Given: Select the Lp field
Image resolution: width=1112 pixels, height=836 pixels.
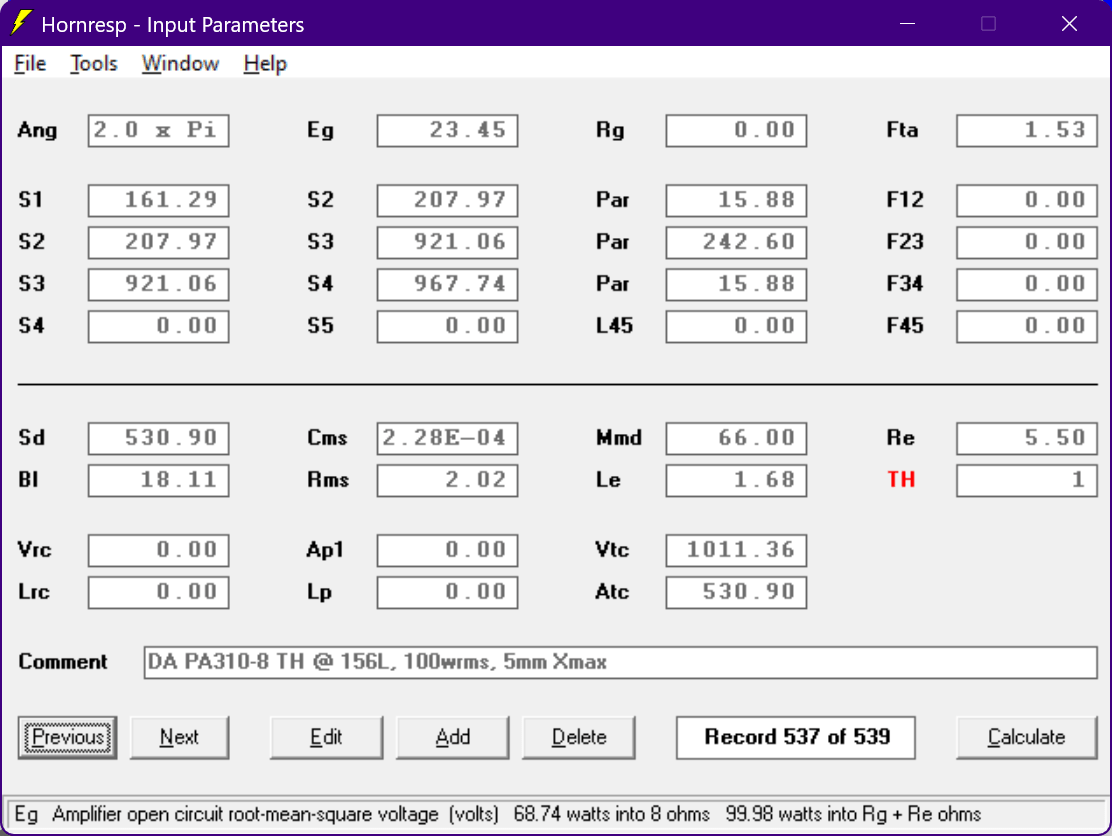Looking at the screenshot, I should point(447,592).
